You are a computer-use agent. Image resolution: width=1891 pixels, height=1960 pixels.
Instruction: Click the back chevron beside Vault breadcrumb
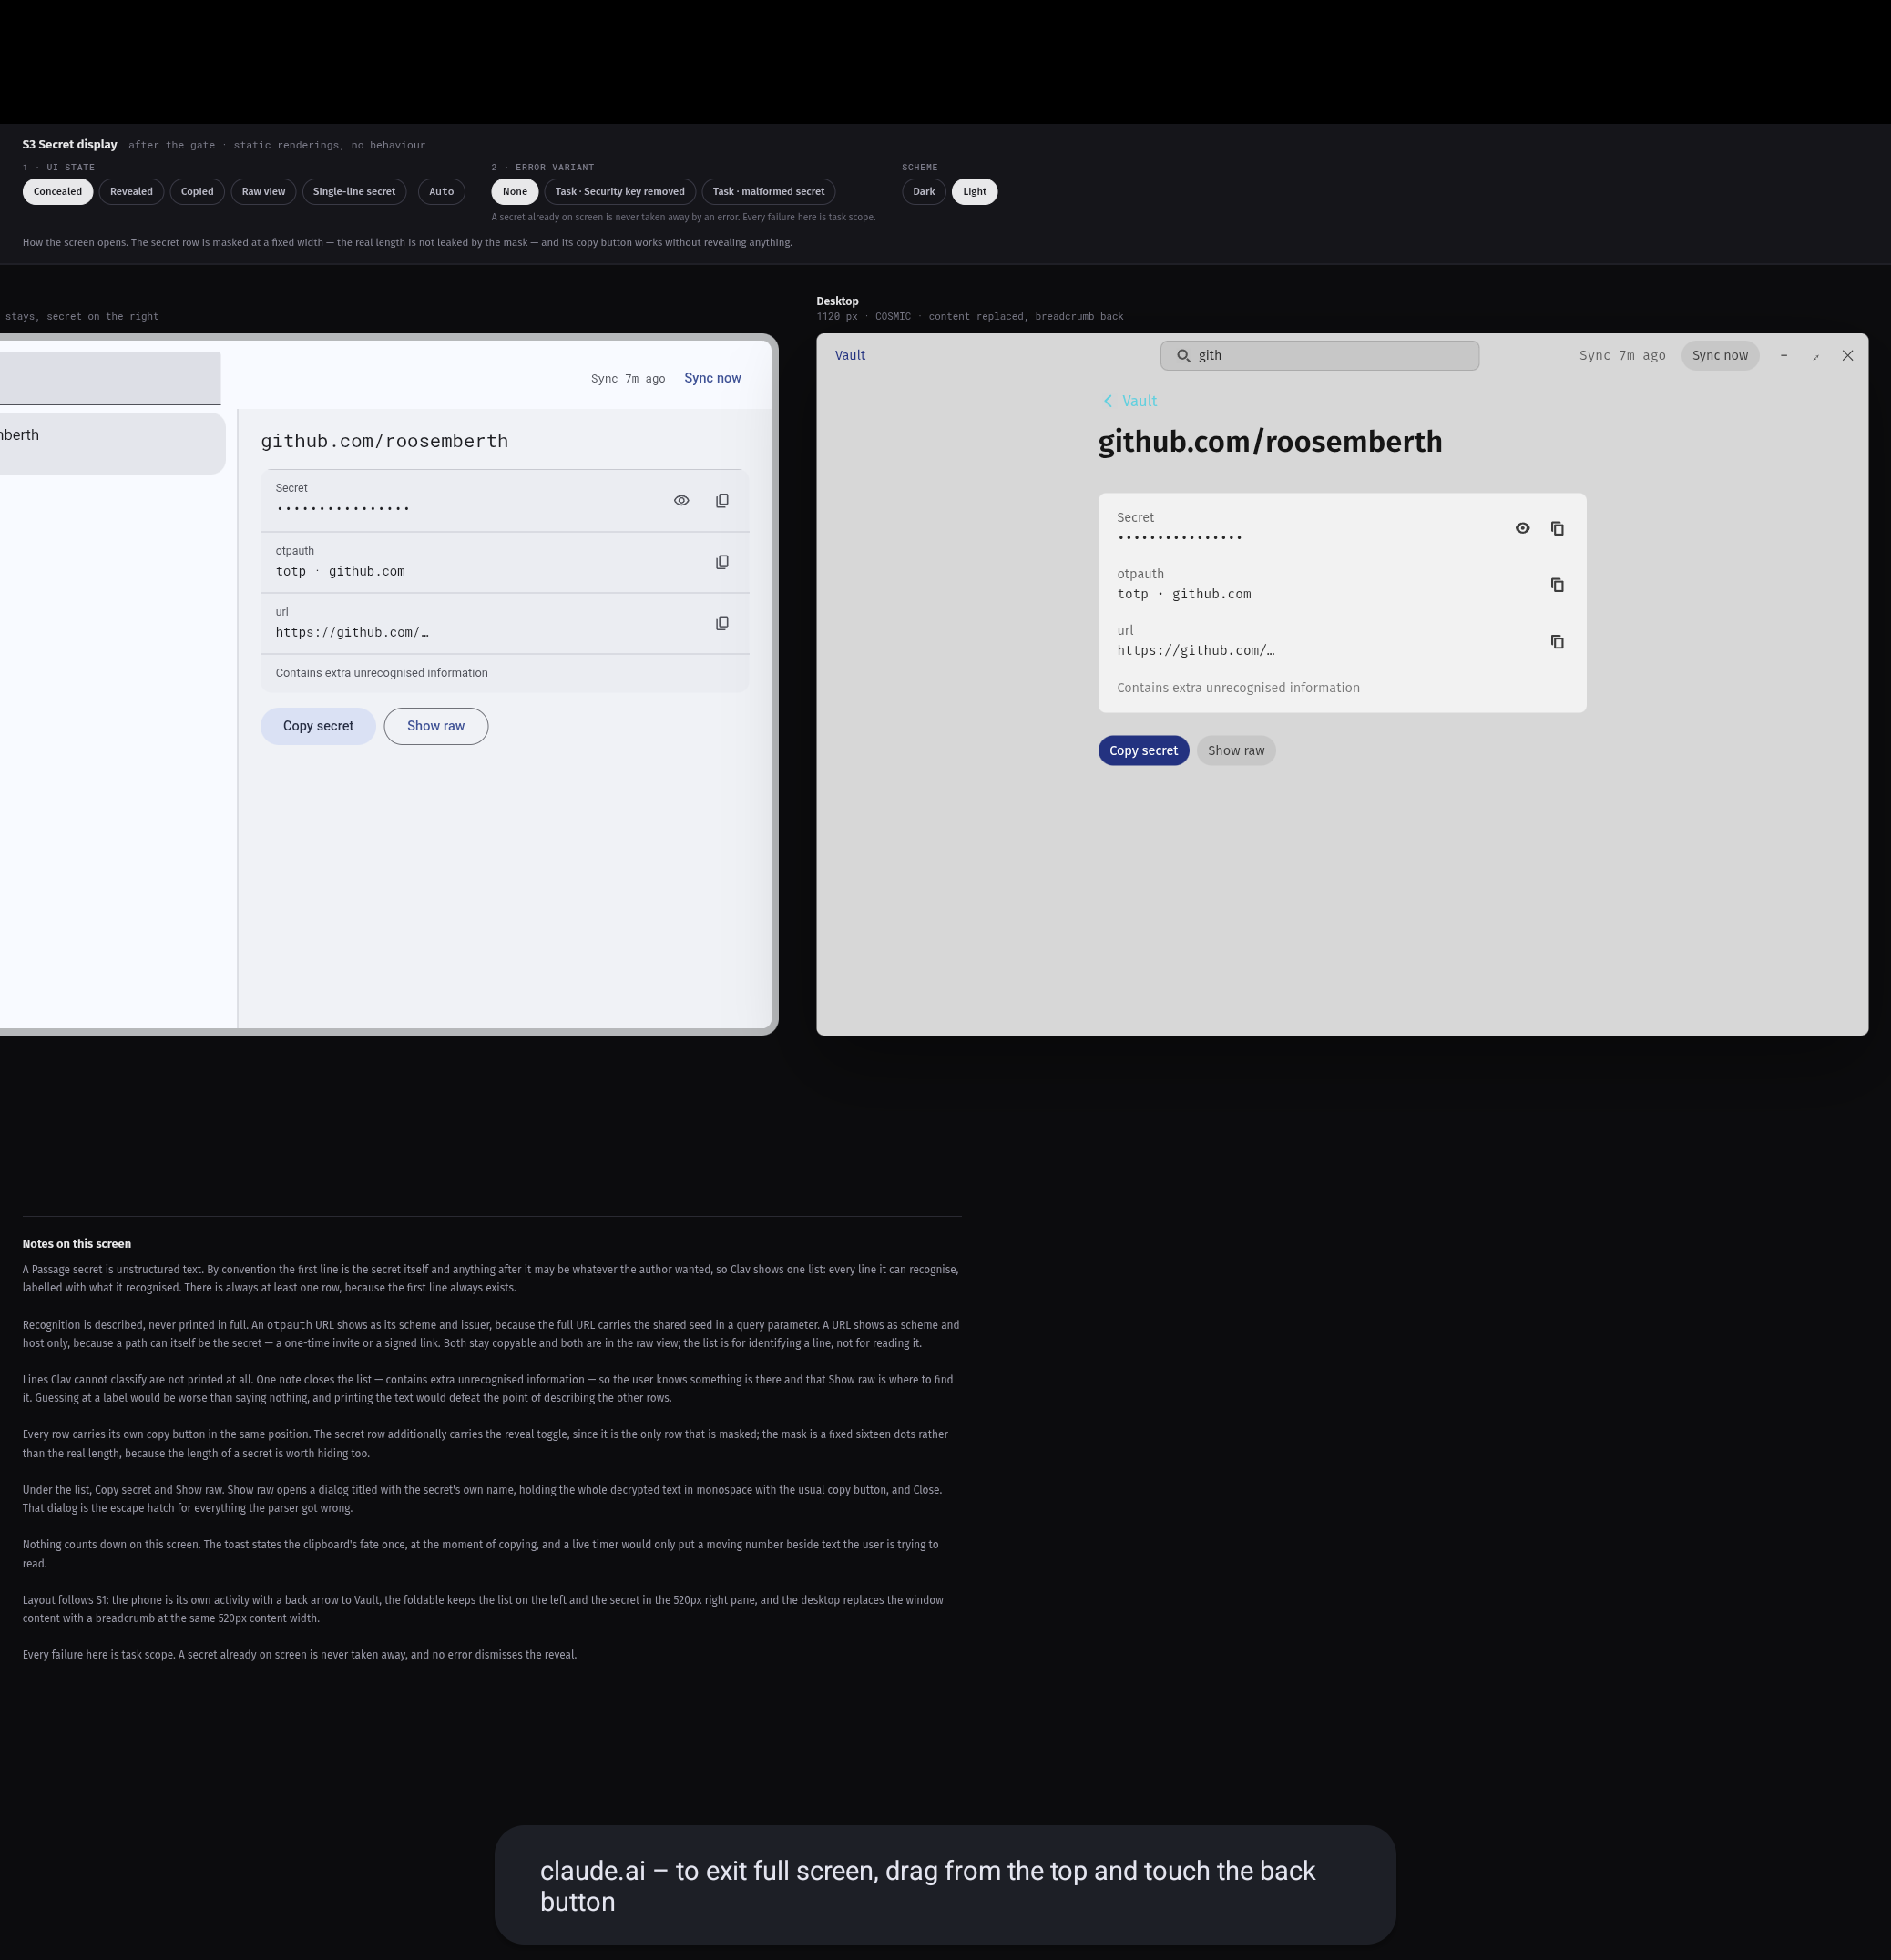tap(1108, 401)
